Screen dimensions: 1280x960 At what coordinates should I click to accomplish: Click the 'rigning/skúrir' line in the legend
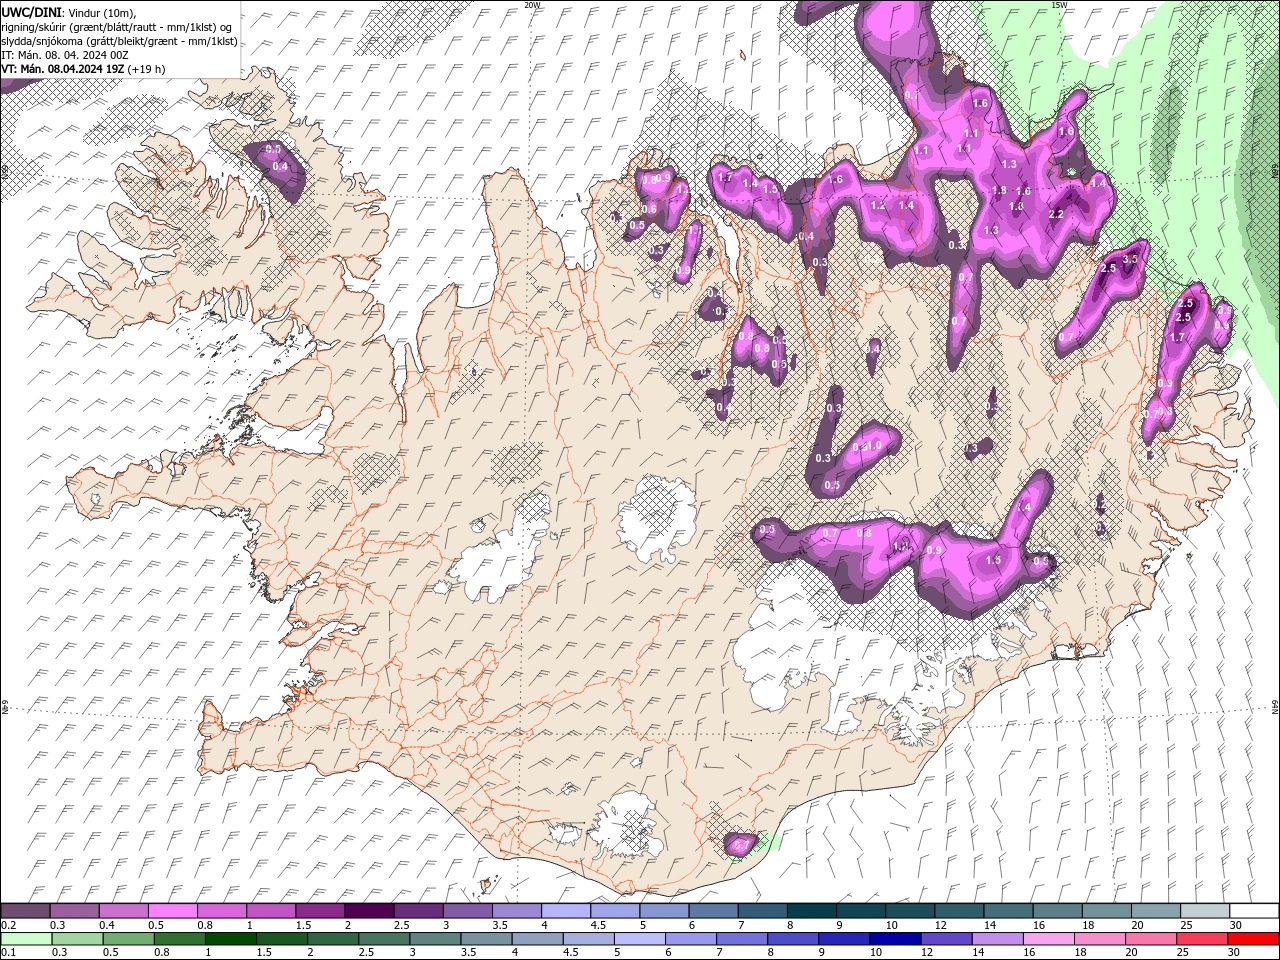click(x=119, y=27)
